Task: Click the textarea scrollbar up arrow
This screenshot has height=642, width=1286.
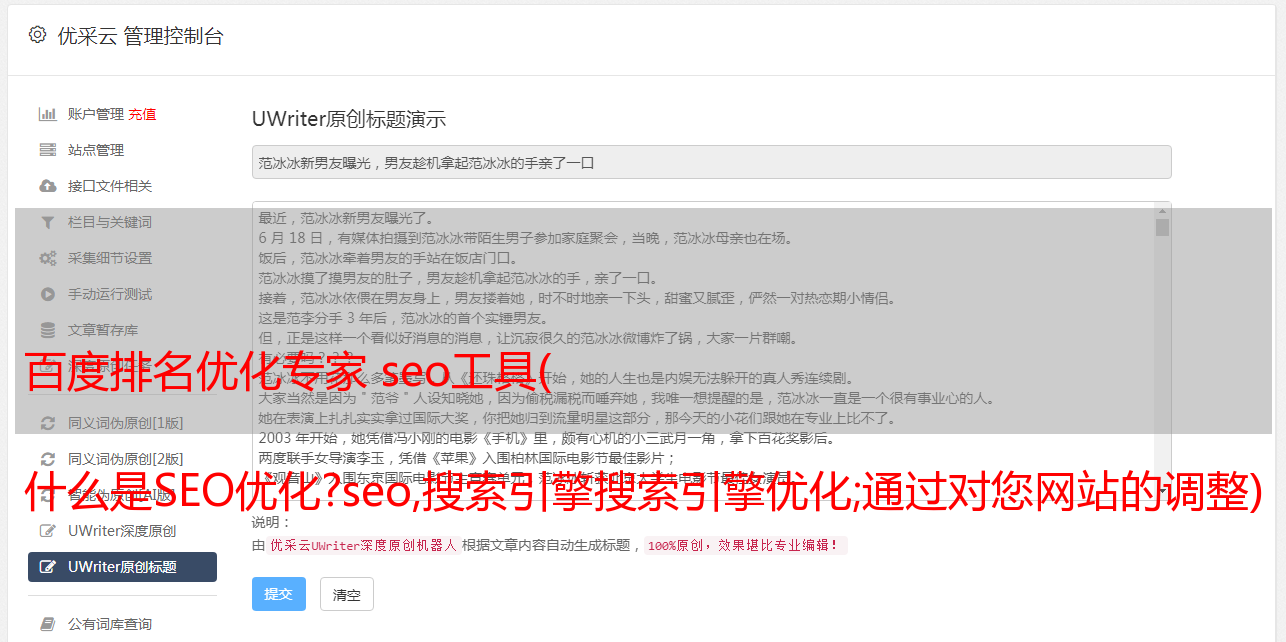Action: click(1162, 210)
